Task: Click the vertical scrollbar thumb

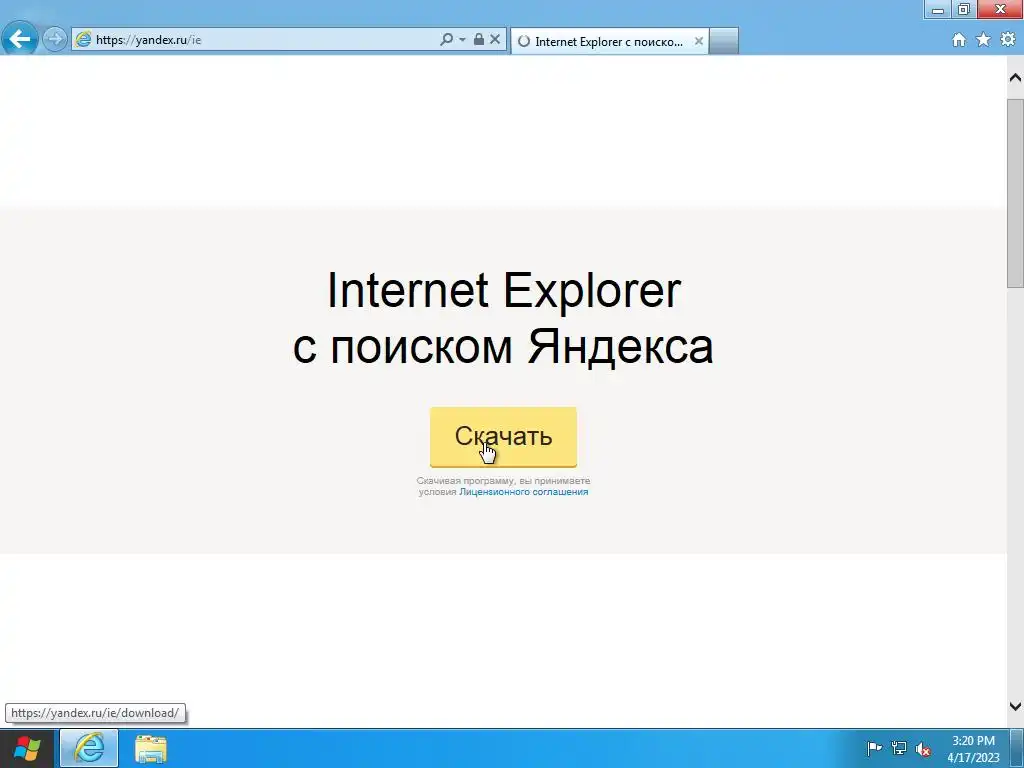Action: point(1015,193)
